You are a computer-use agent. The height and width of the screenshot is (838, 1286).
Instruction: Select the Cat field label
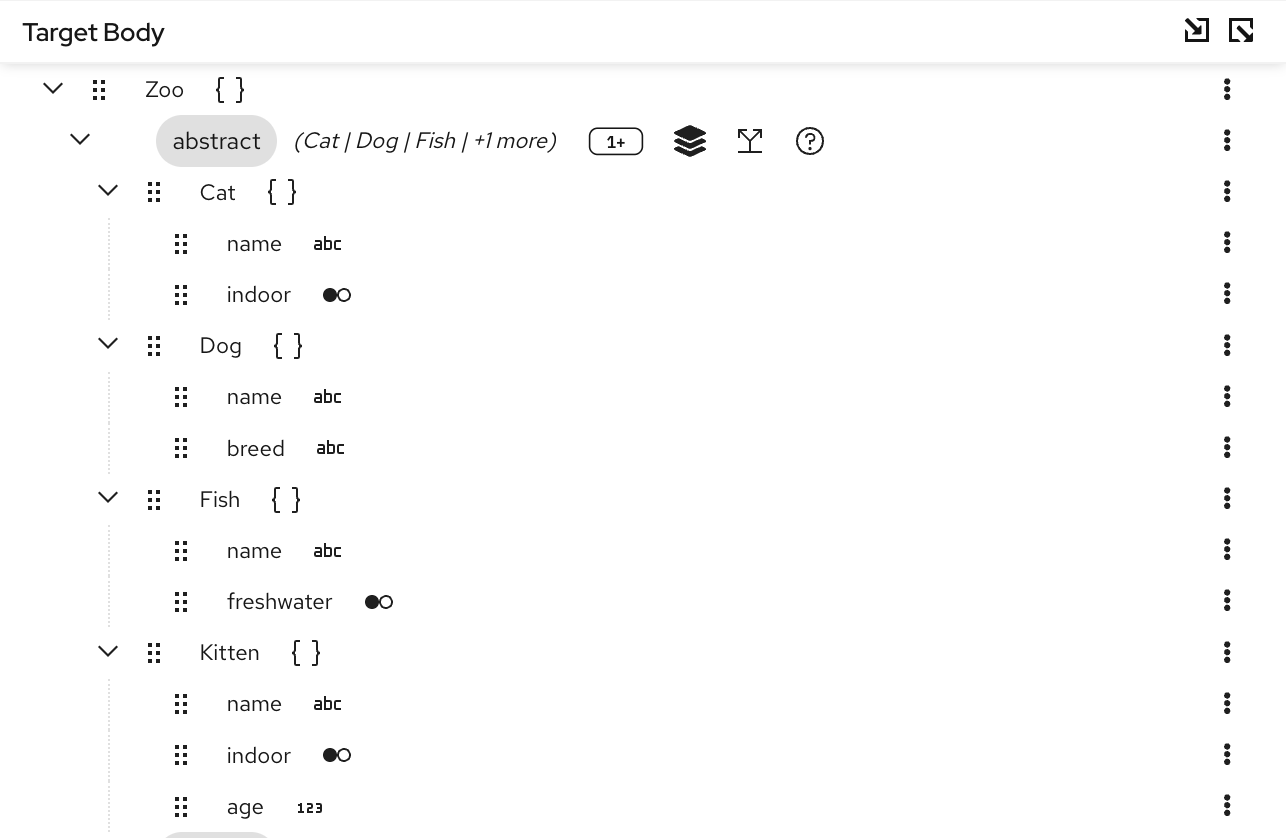tap(217, 192)
